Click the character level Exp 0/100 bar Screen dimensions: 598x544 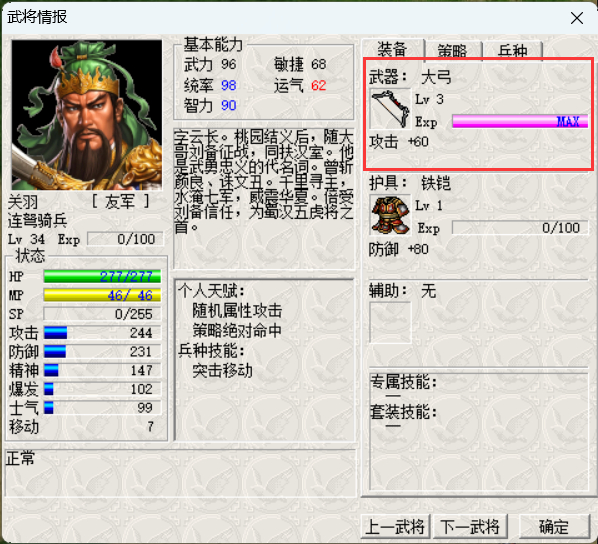click(x=125, y=239)
